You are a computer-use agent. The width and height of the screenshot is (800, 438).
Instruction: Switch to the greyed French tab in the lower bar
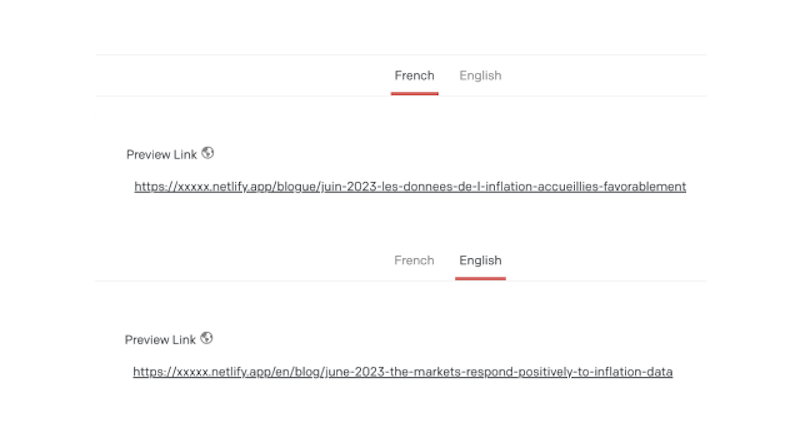click(414, 260)
